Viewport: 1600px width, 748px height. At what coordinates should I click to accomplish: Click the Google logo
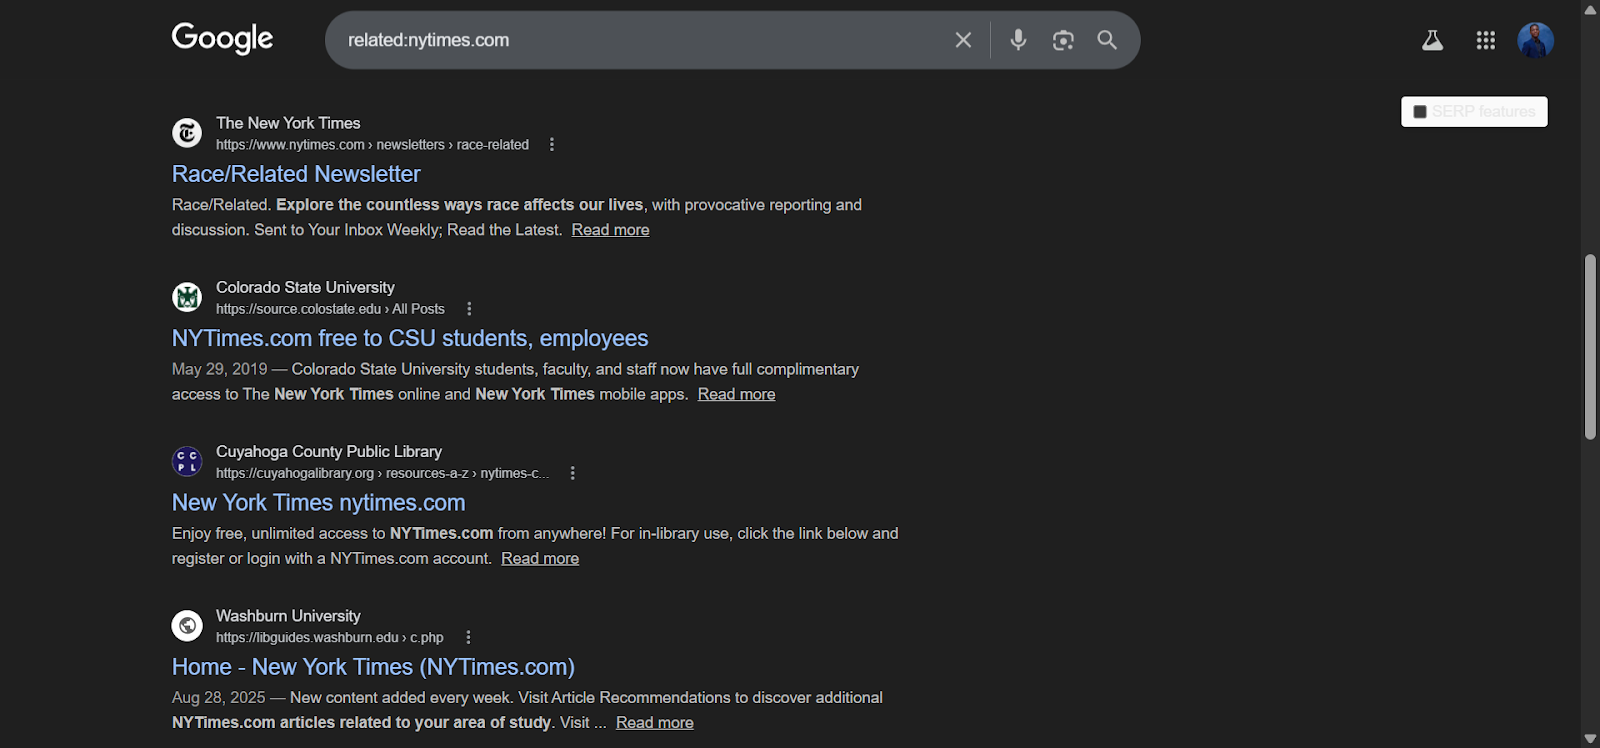pos(222,39)
